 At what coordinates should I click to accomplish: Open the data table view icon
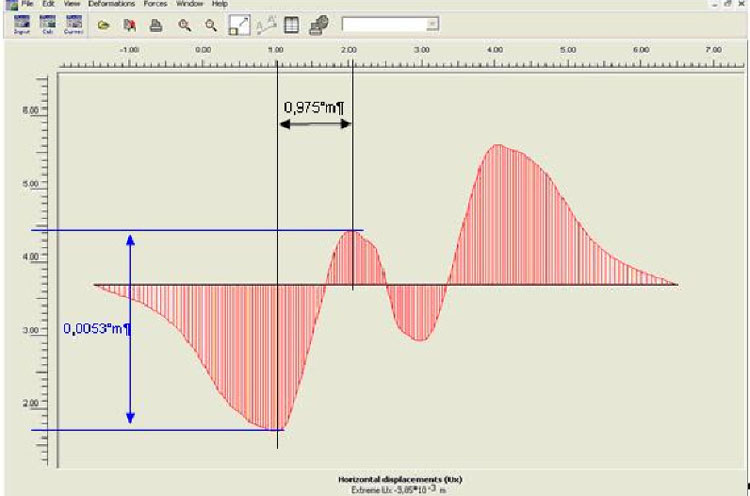291,23
